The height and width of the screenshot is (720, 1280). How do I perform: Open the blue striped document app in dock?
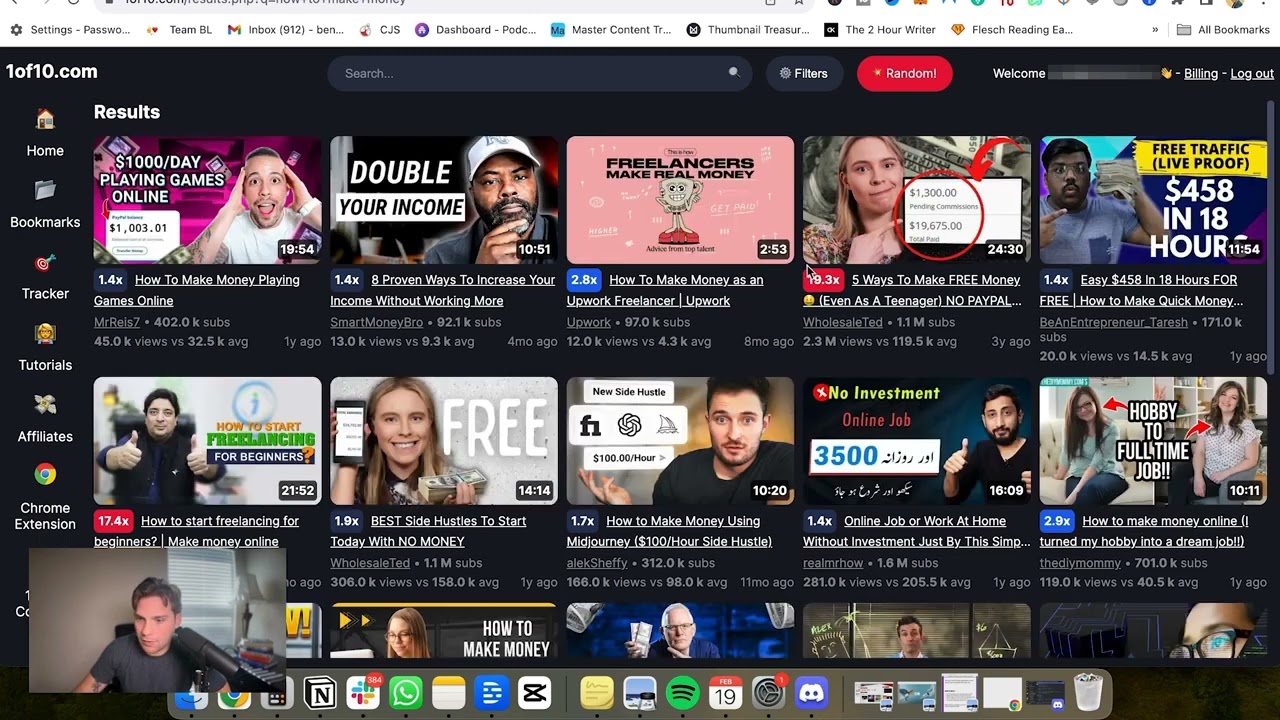click(492, 693)
